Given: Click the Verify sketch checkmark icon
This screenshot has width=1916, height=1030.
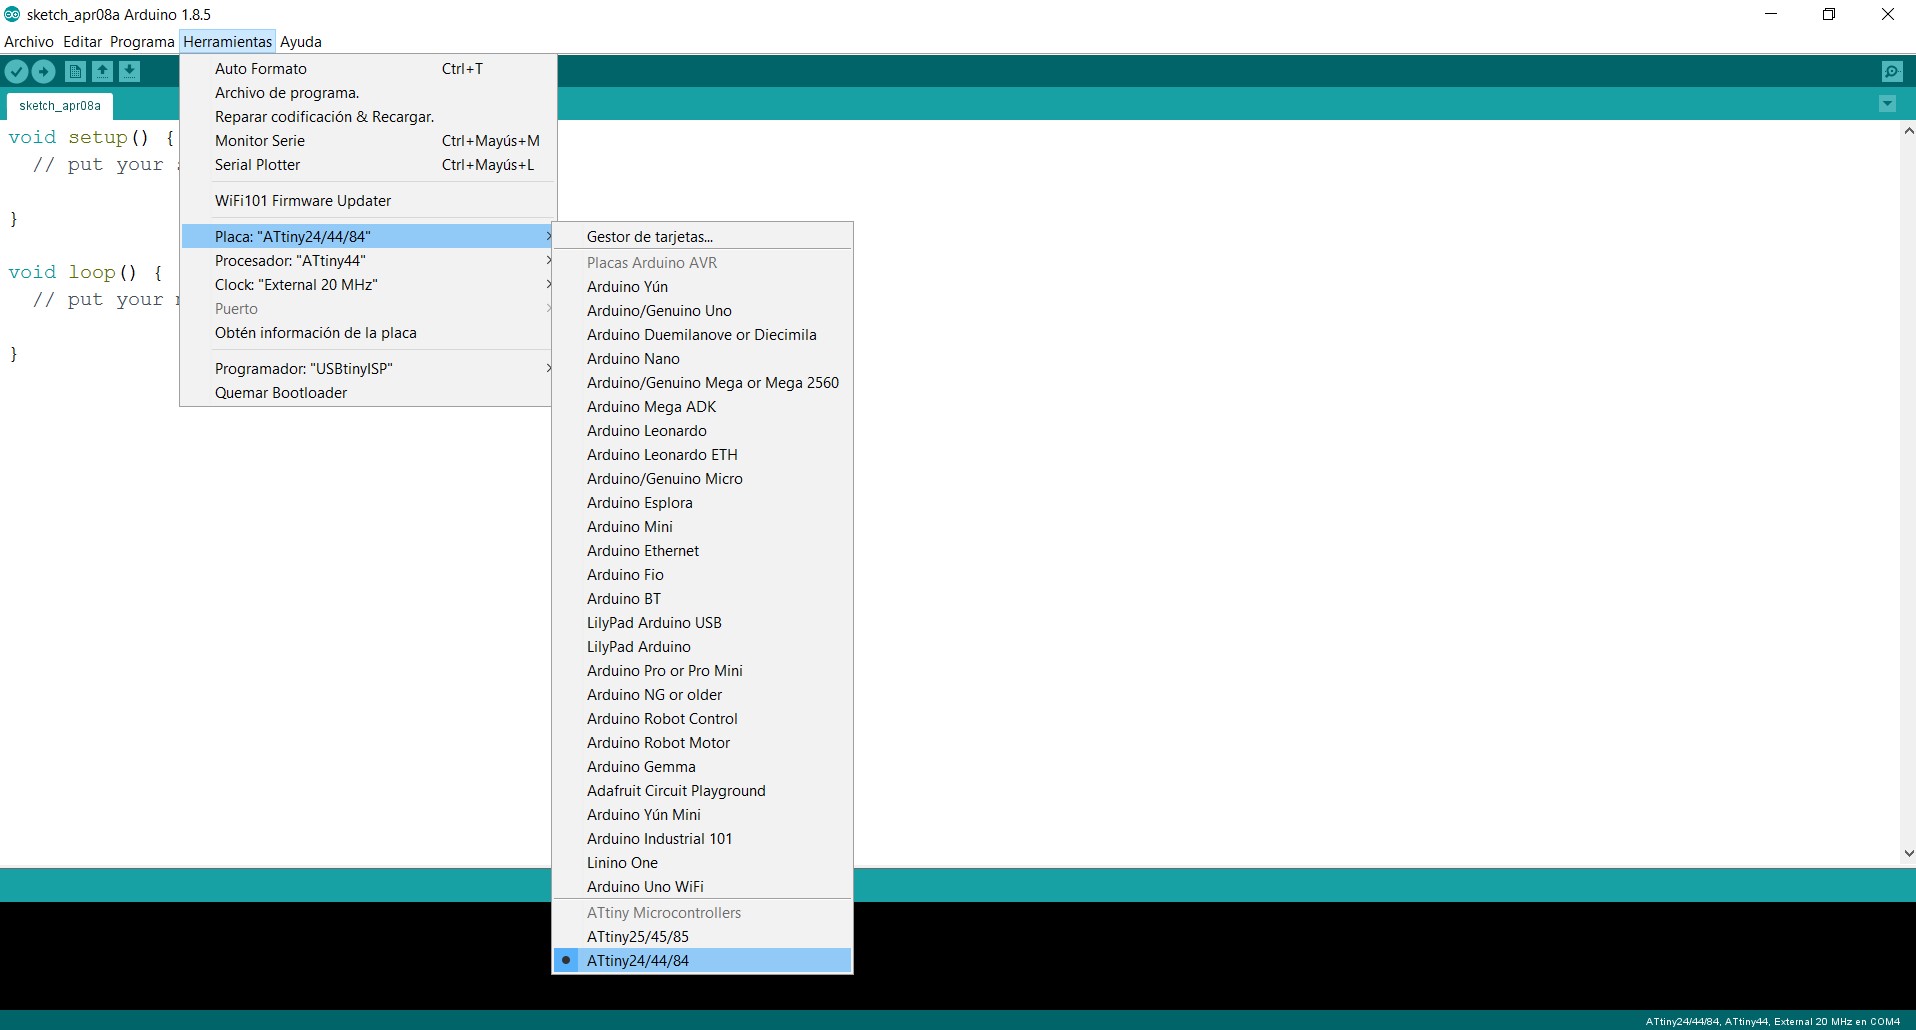Looking at the screenshot, I should 16,71.
